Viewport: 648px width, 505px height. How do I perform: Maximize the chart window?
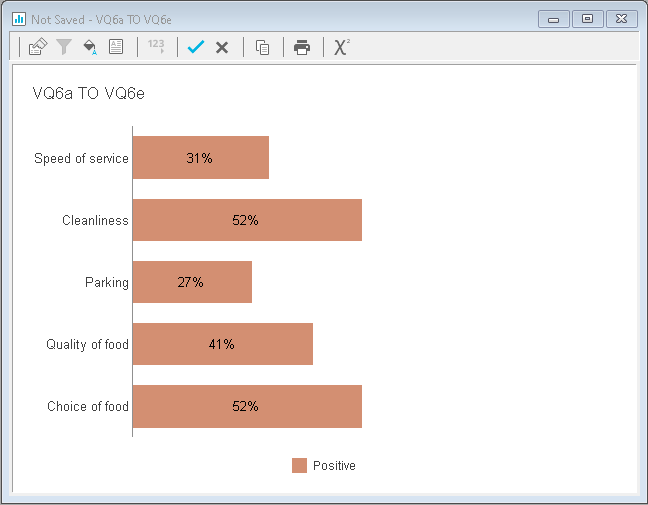coord(587,19)
